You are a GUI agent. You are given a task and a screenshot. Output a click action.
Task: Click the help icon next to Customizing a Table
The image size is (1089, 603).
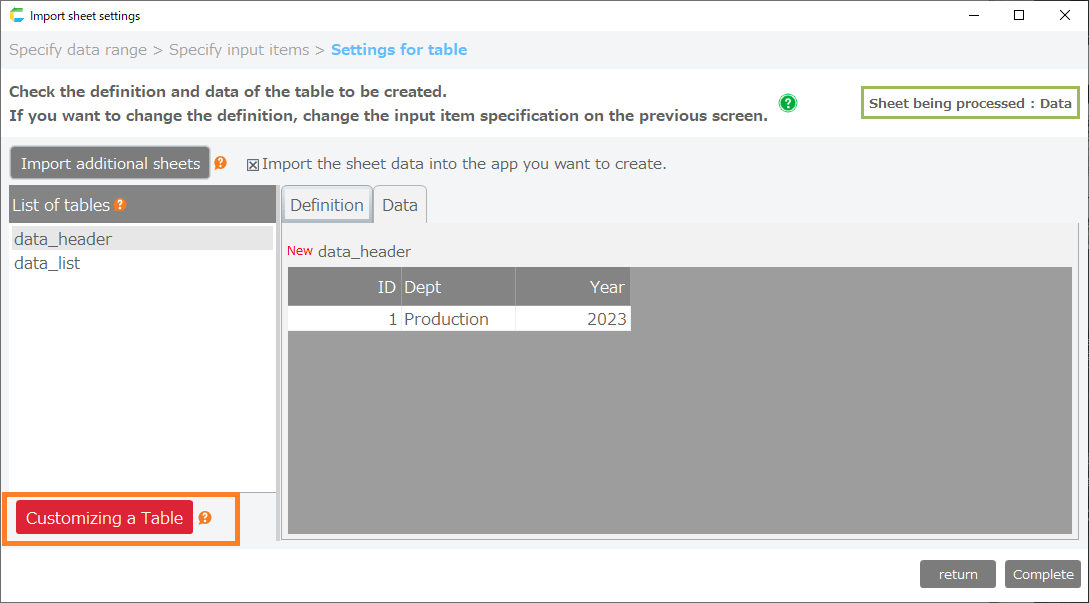(x=205, y=518)
